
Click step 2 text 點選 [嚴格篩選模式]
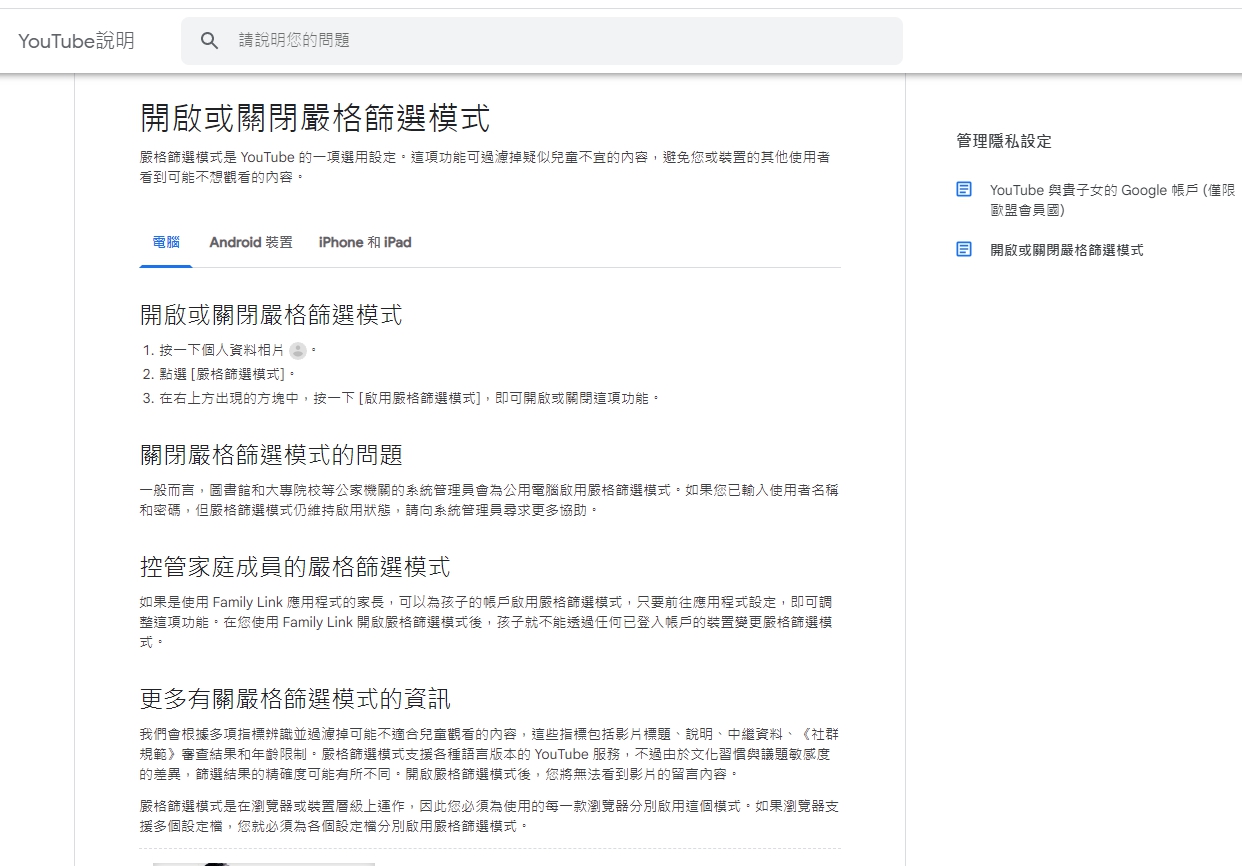(228, 374)
